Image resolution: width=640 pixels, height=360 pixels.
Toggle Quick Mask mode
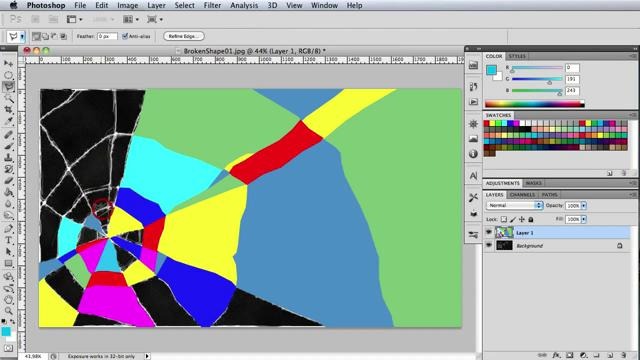(x=8, y=349)
